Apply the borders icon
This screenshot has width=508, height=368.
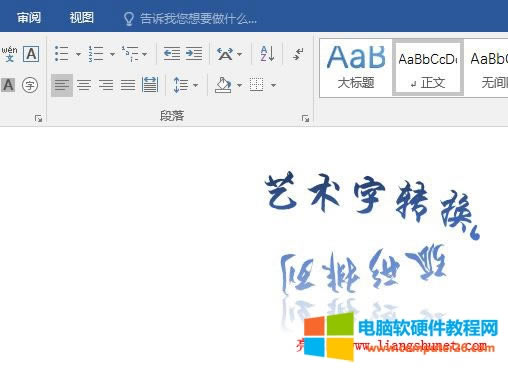[x=256, y=85]
